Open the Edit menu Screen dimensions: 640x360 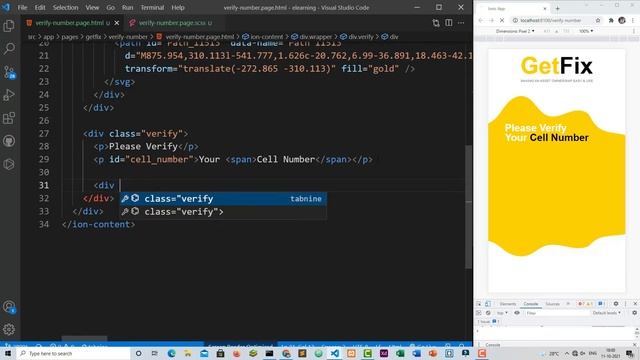[x=40, y=7]
